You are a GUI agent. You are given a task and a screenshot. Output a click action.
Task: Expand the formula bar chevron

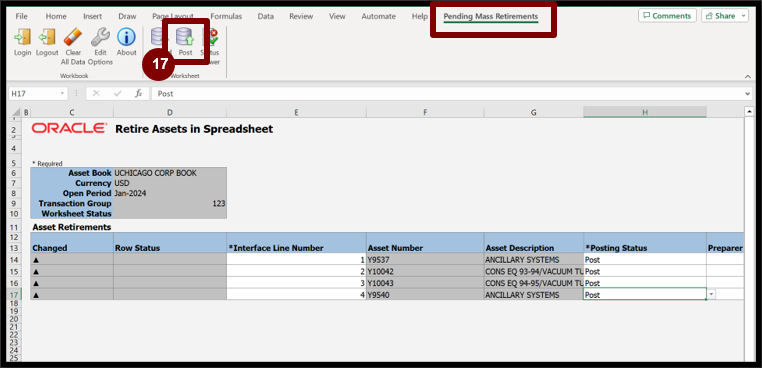pos(747,93)
